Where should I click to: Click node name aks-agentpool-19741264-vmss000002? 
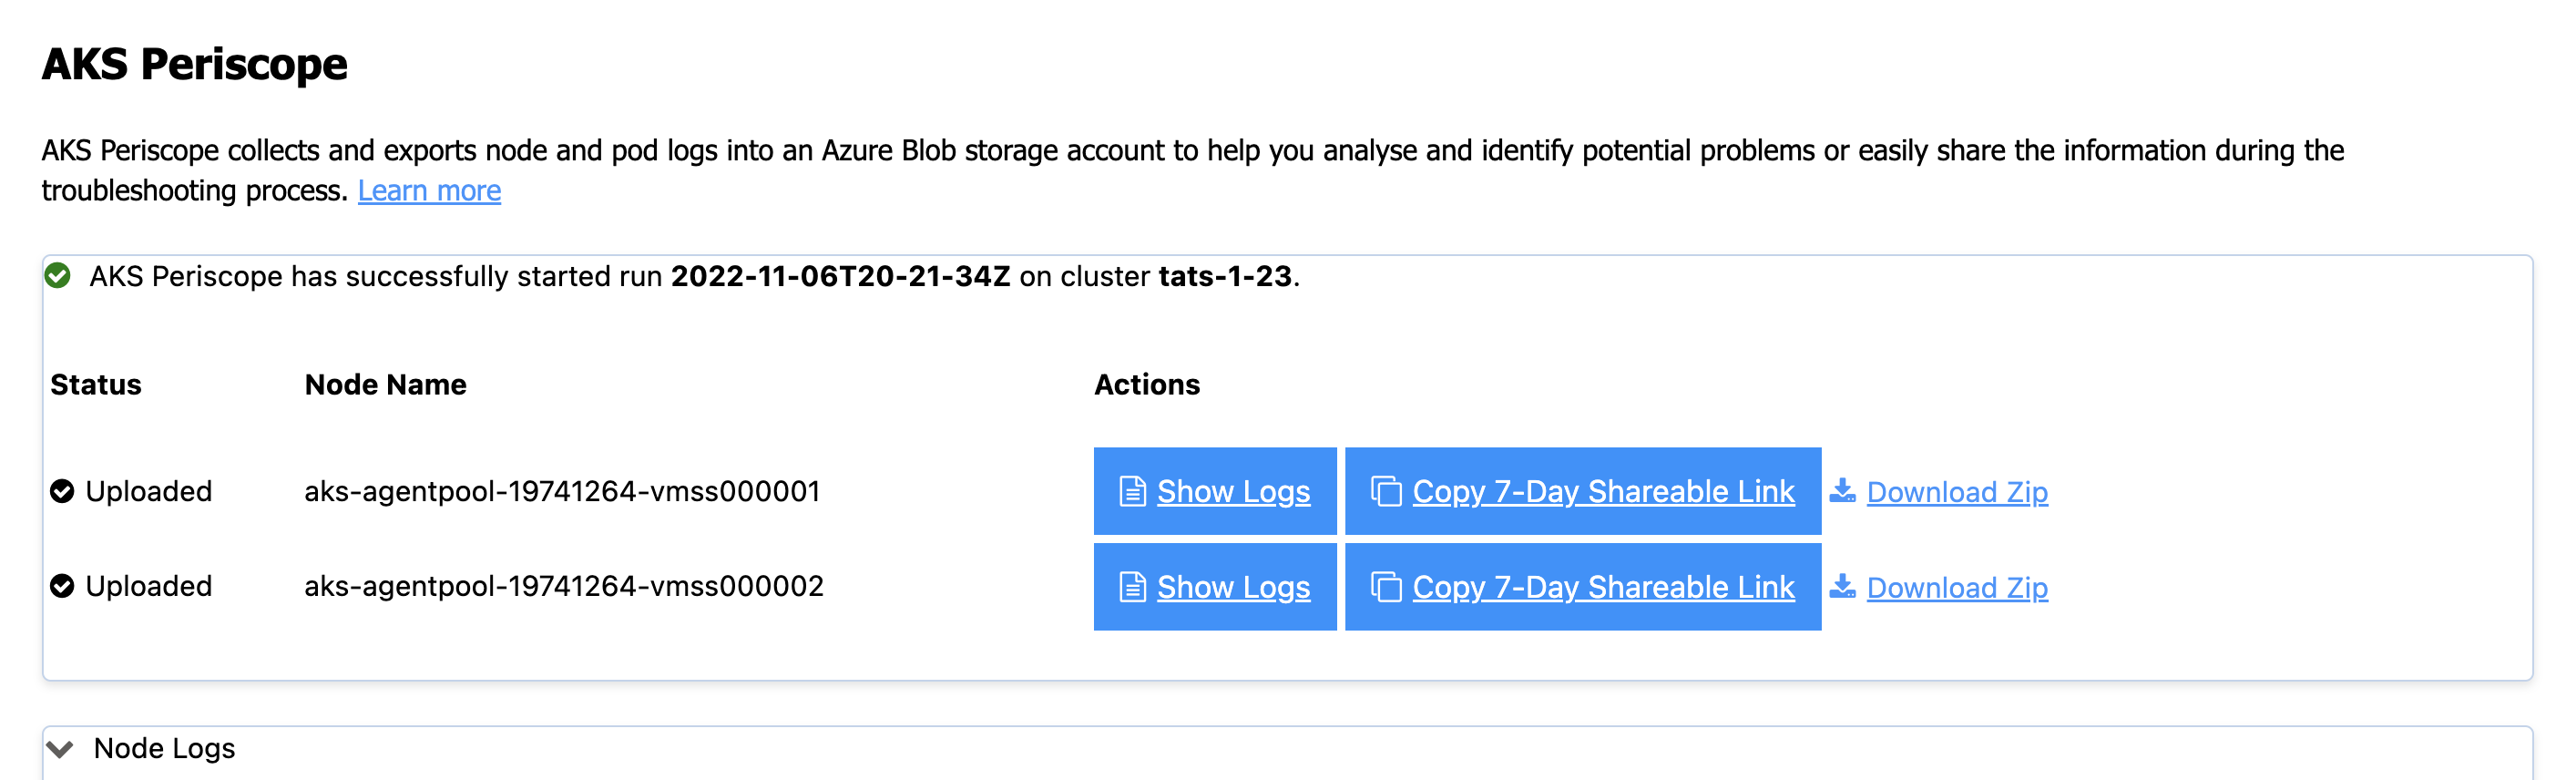[x=564, y=586]
